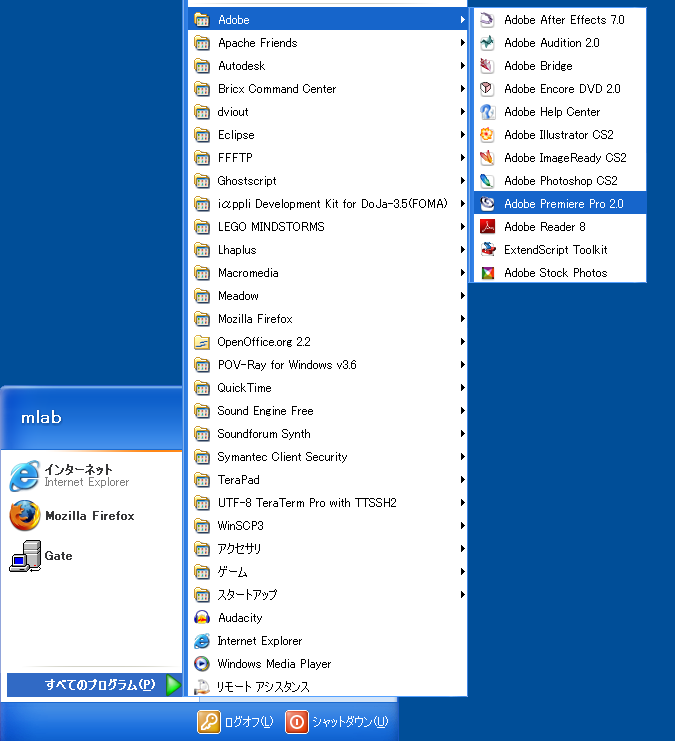This screenshot has height=741, width=675.
Task: Click the Adobe Reader 8 red icon
Action: click(x=487, y=227)
